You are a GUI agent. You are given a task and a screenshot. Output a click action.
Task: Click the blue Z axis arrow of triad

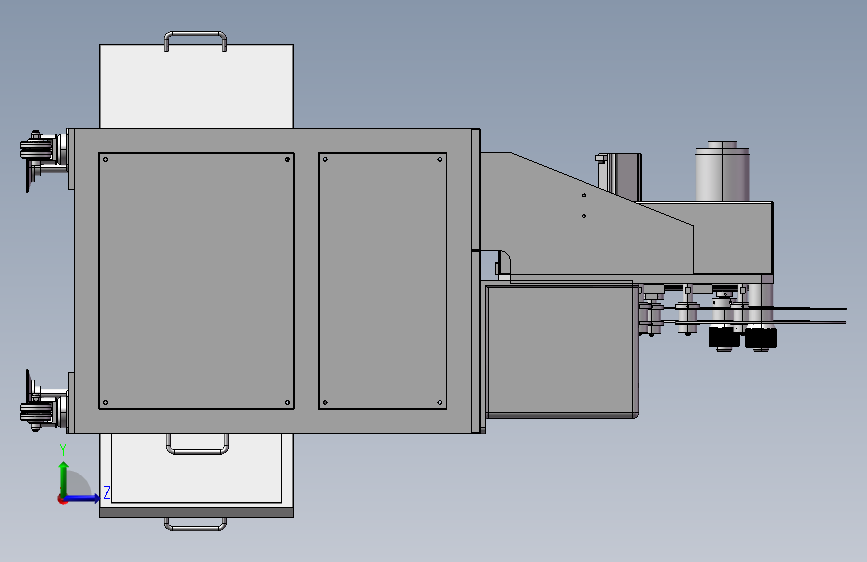point(83,498)
